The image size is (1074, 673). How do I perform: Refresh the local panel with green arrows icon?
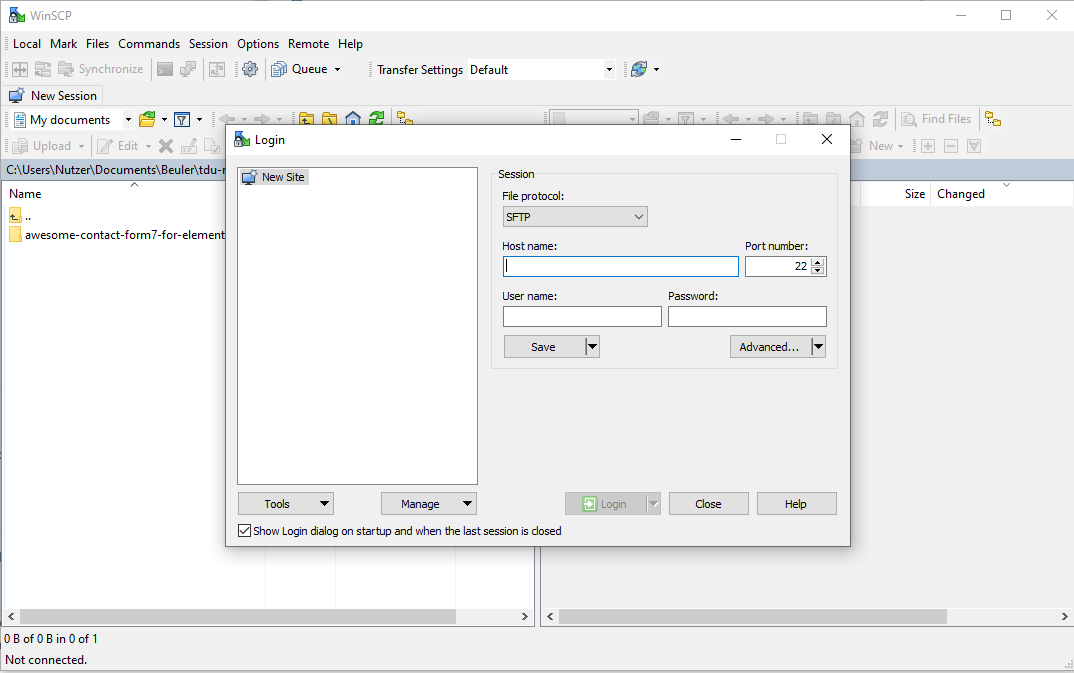coord(376,118)
